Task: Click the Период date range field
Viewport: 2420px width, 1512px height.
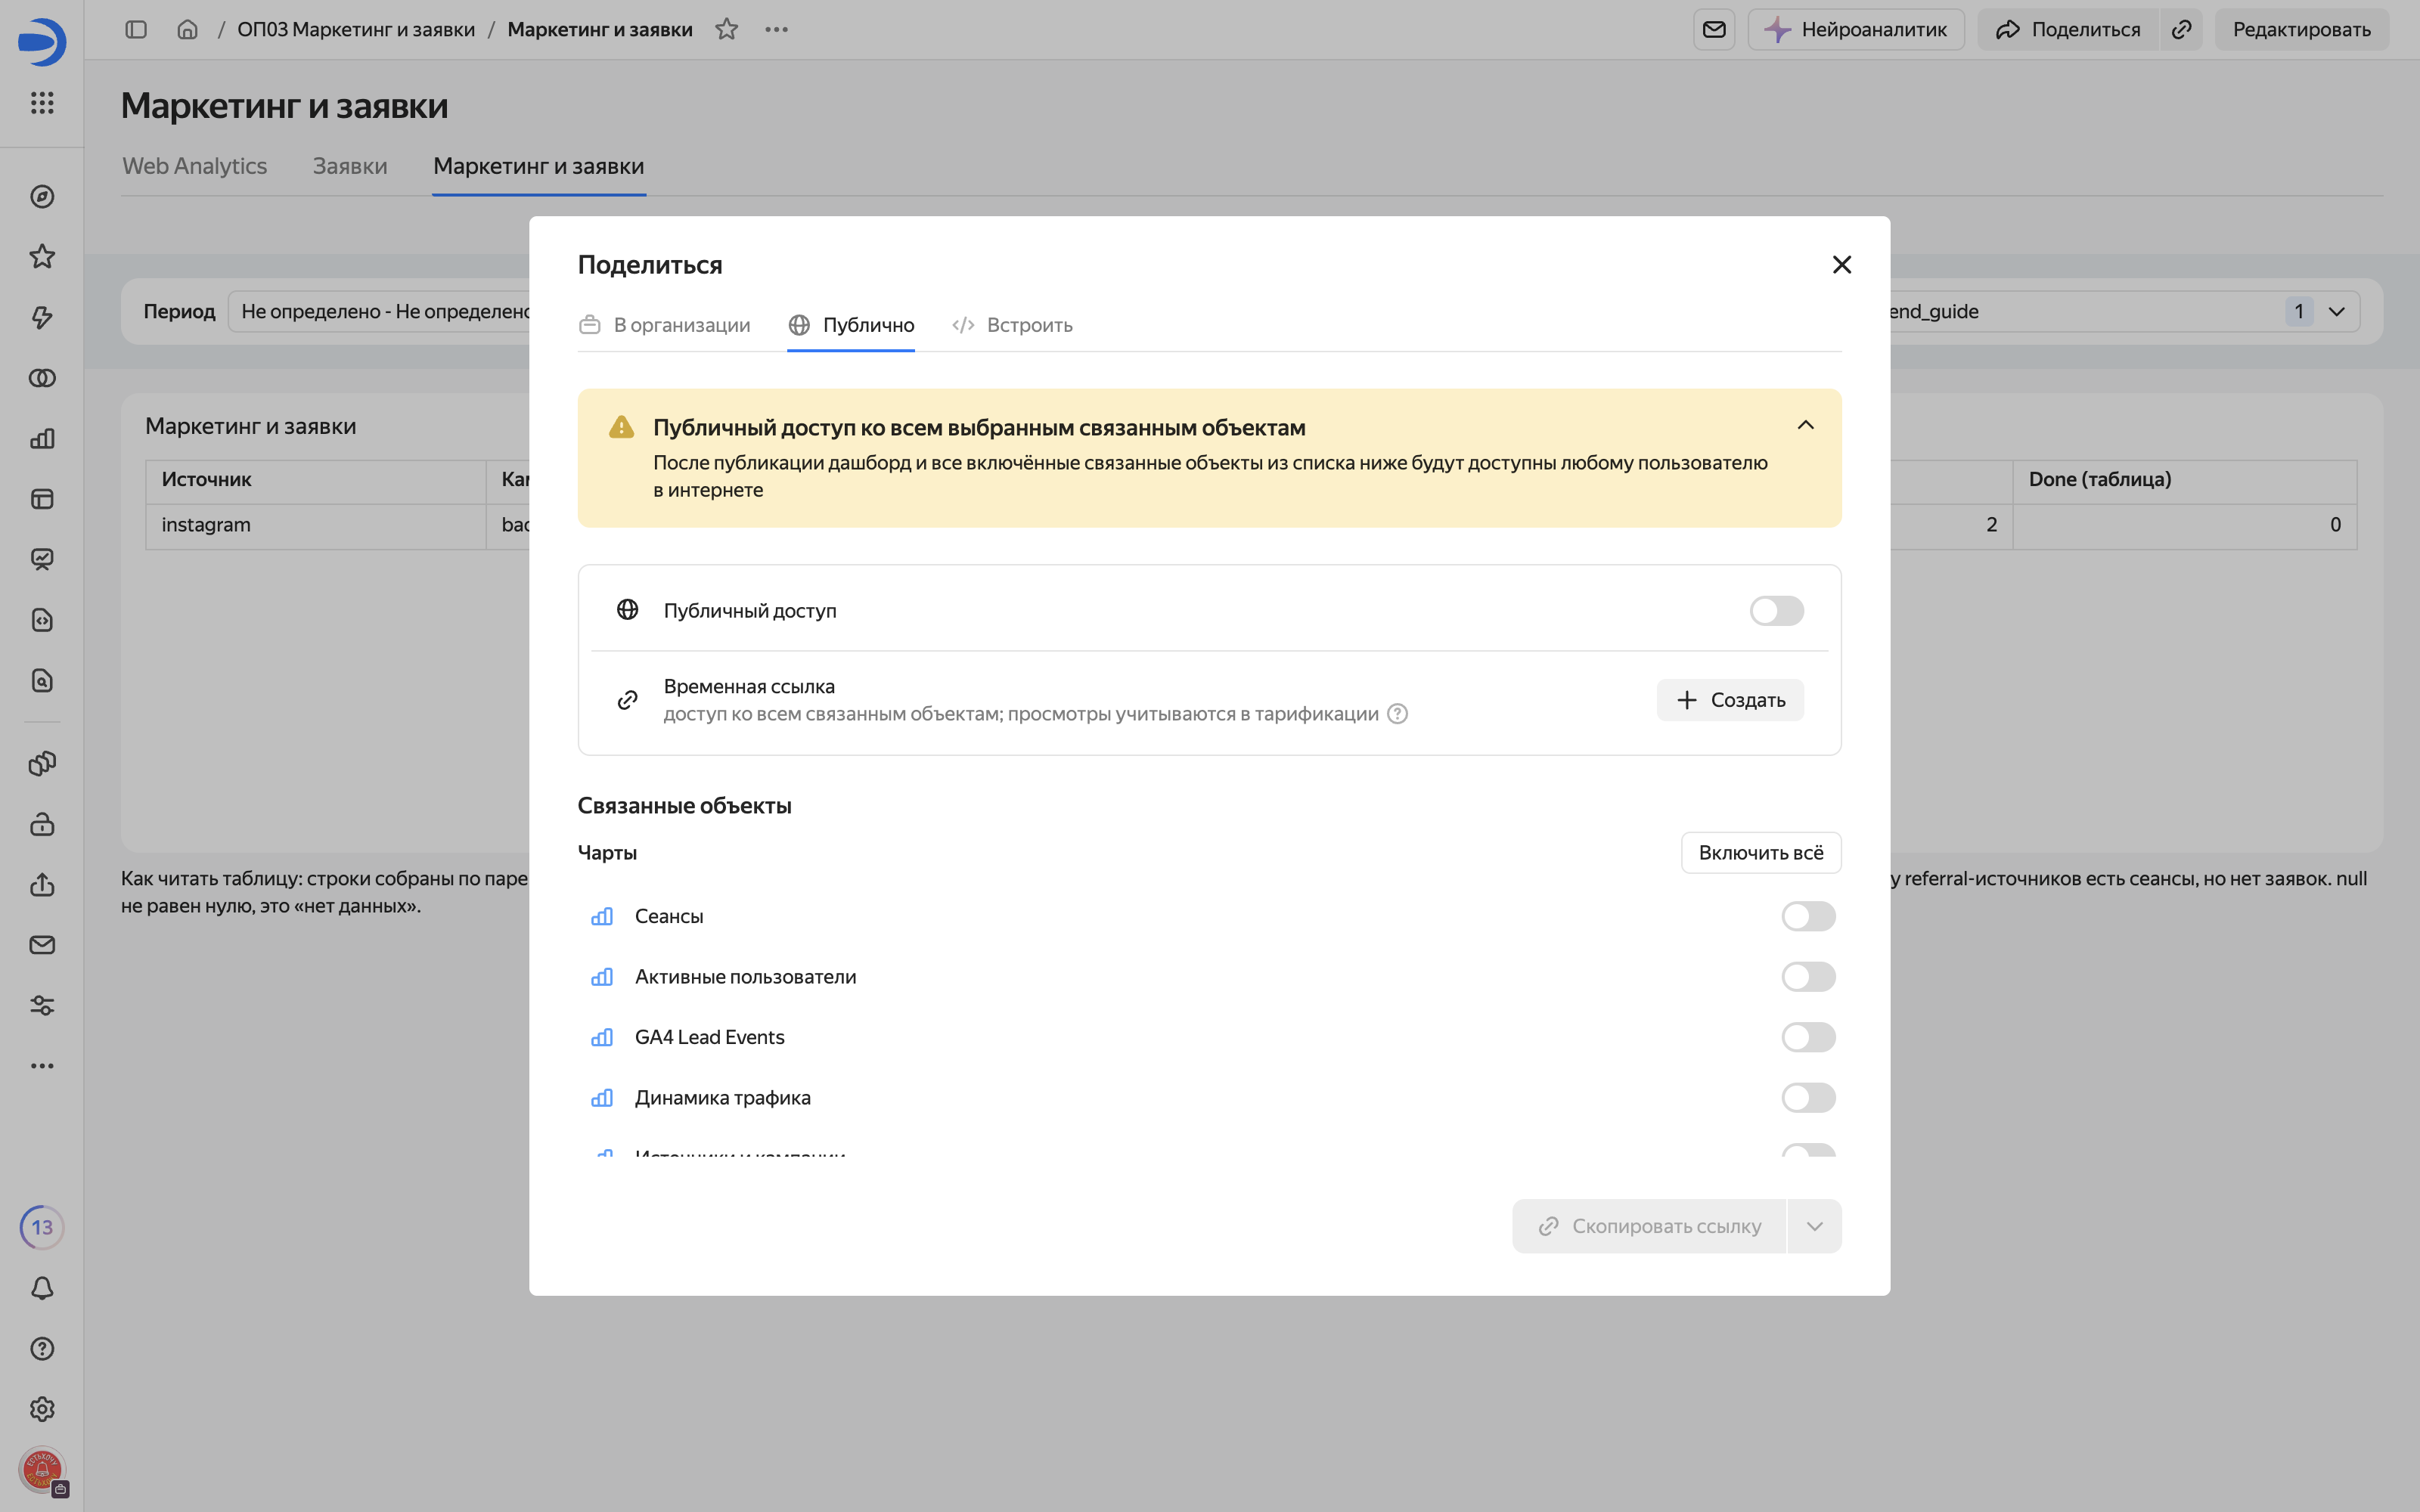Action: 380,312
